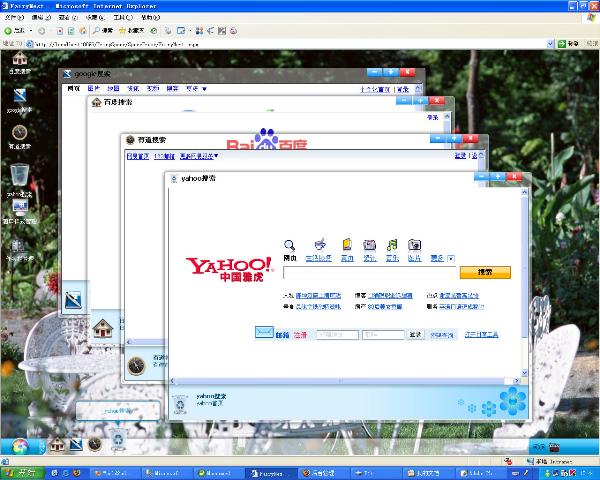Click the Yahoo mail username field
Image resolution: width=600 pixels, height=480 pixels.
[x=337, y=335]
